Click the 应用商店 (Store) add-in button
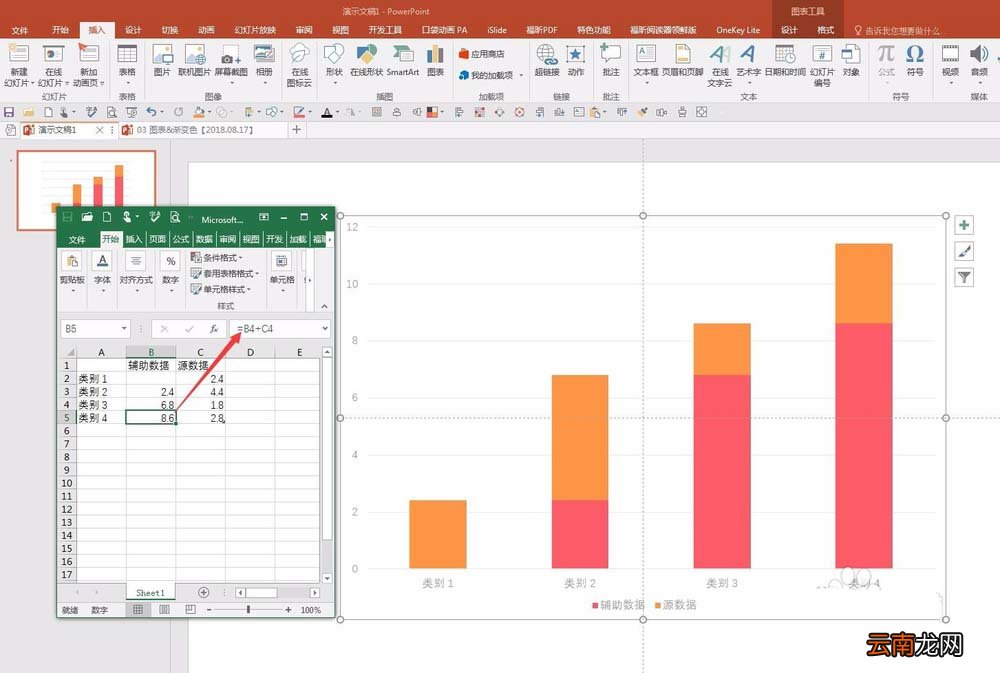The width and height of the screenshot is (1000, 673). [482, 54]
